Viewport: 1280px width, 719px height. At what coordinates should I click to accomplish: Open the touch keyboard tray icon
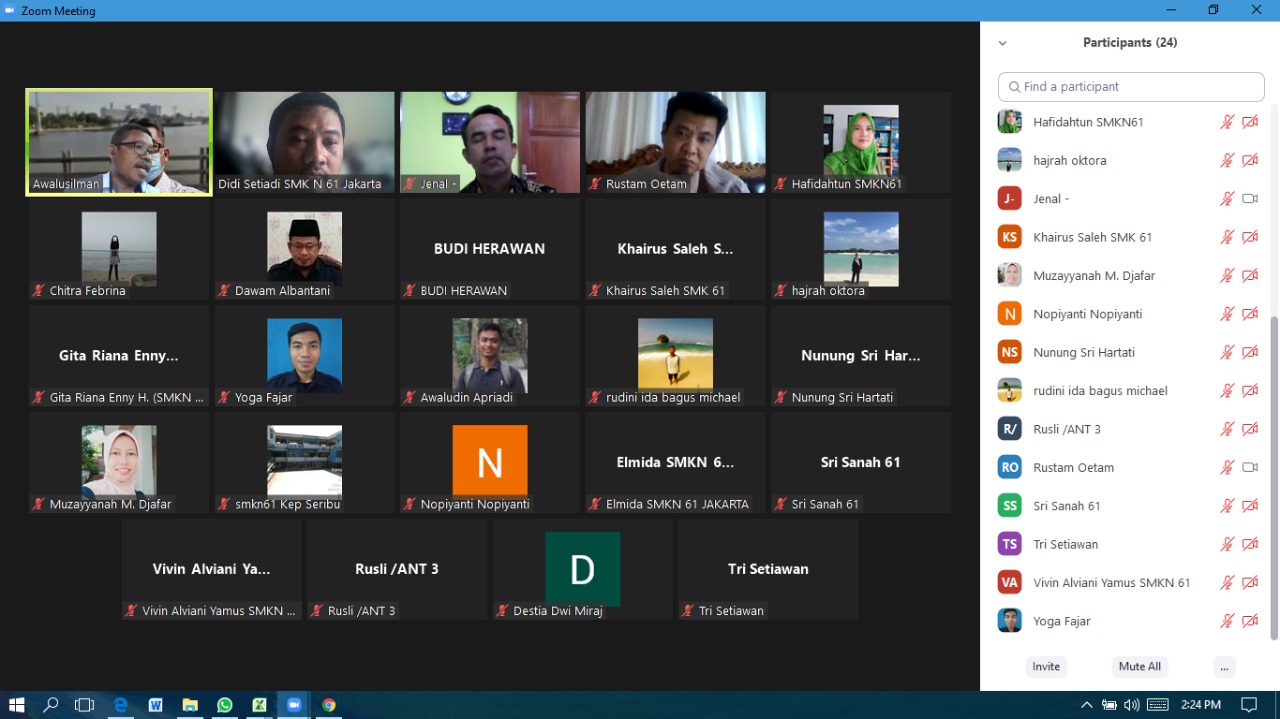pos(1157,705)
